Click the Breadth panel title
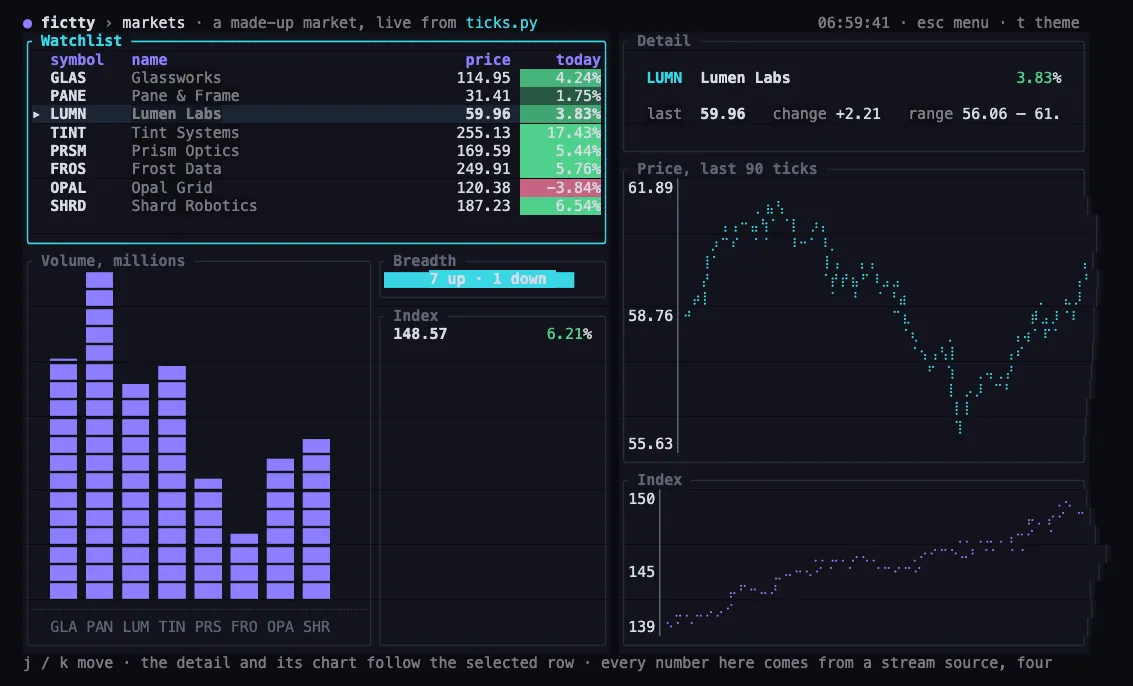 click(424, 260)
